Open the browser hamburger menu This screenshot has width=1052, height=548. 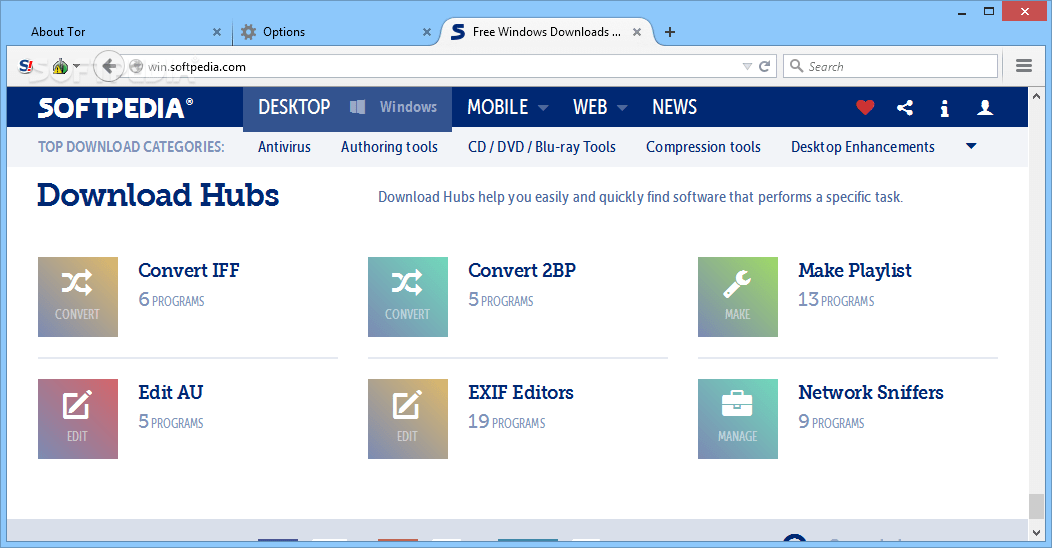pyautogui.click(x=1024, y=66)
